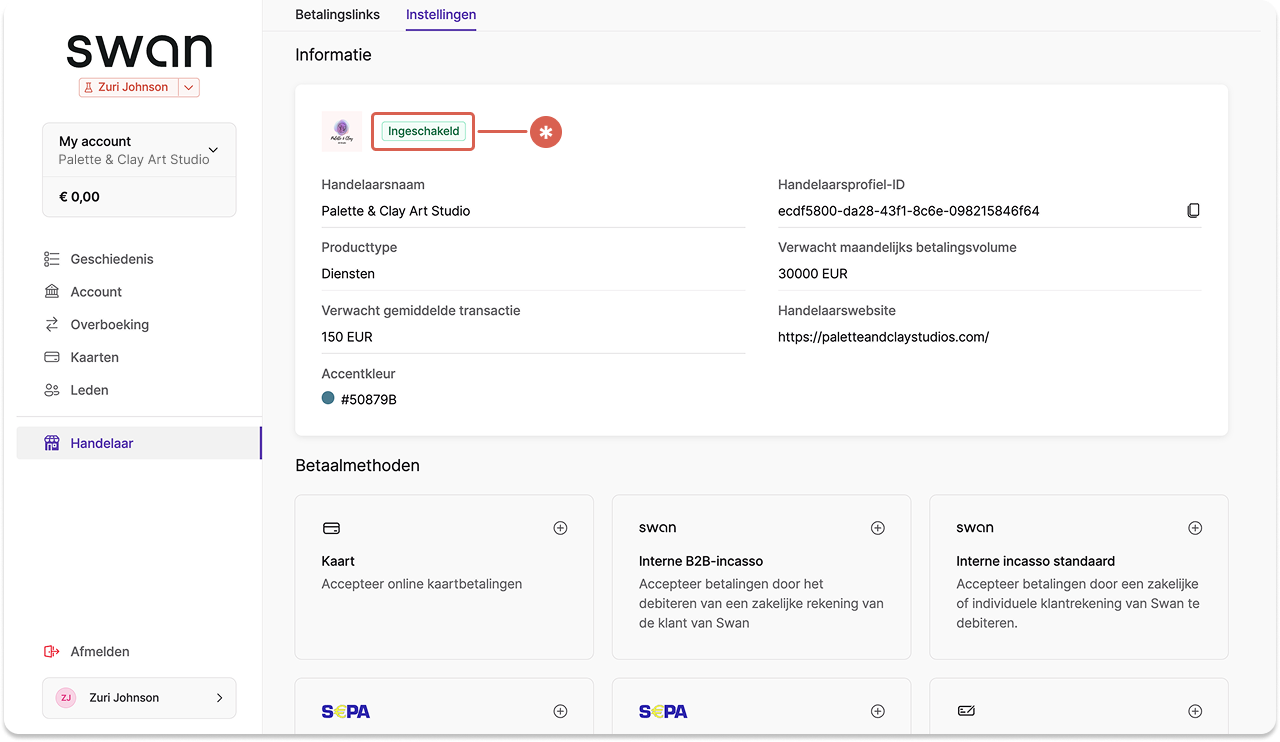The height and width of the screenshot is (742, 1280).
Task: Add Interne incasso standaard plus icon
Action: pos(1194,528)
